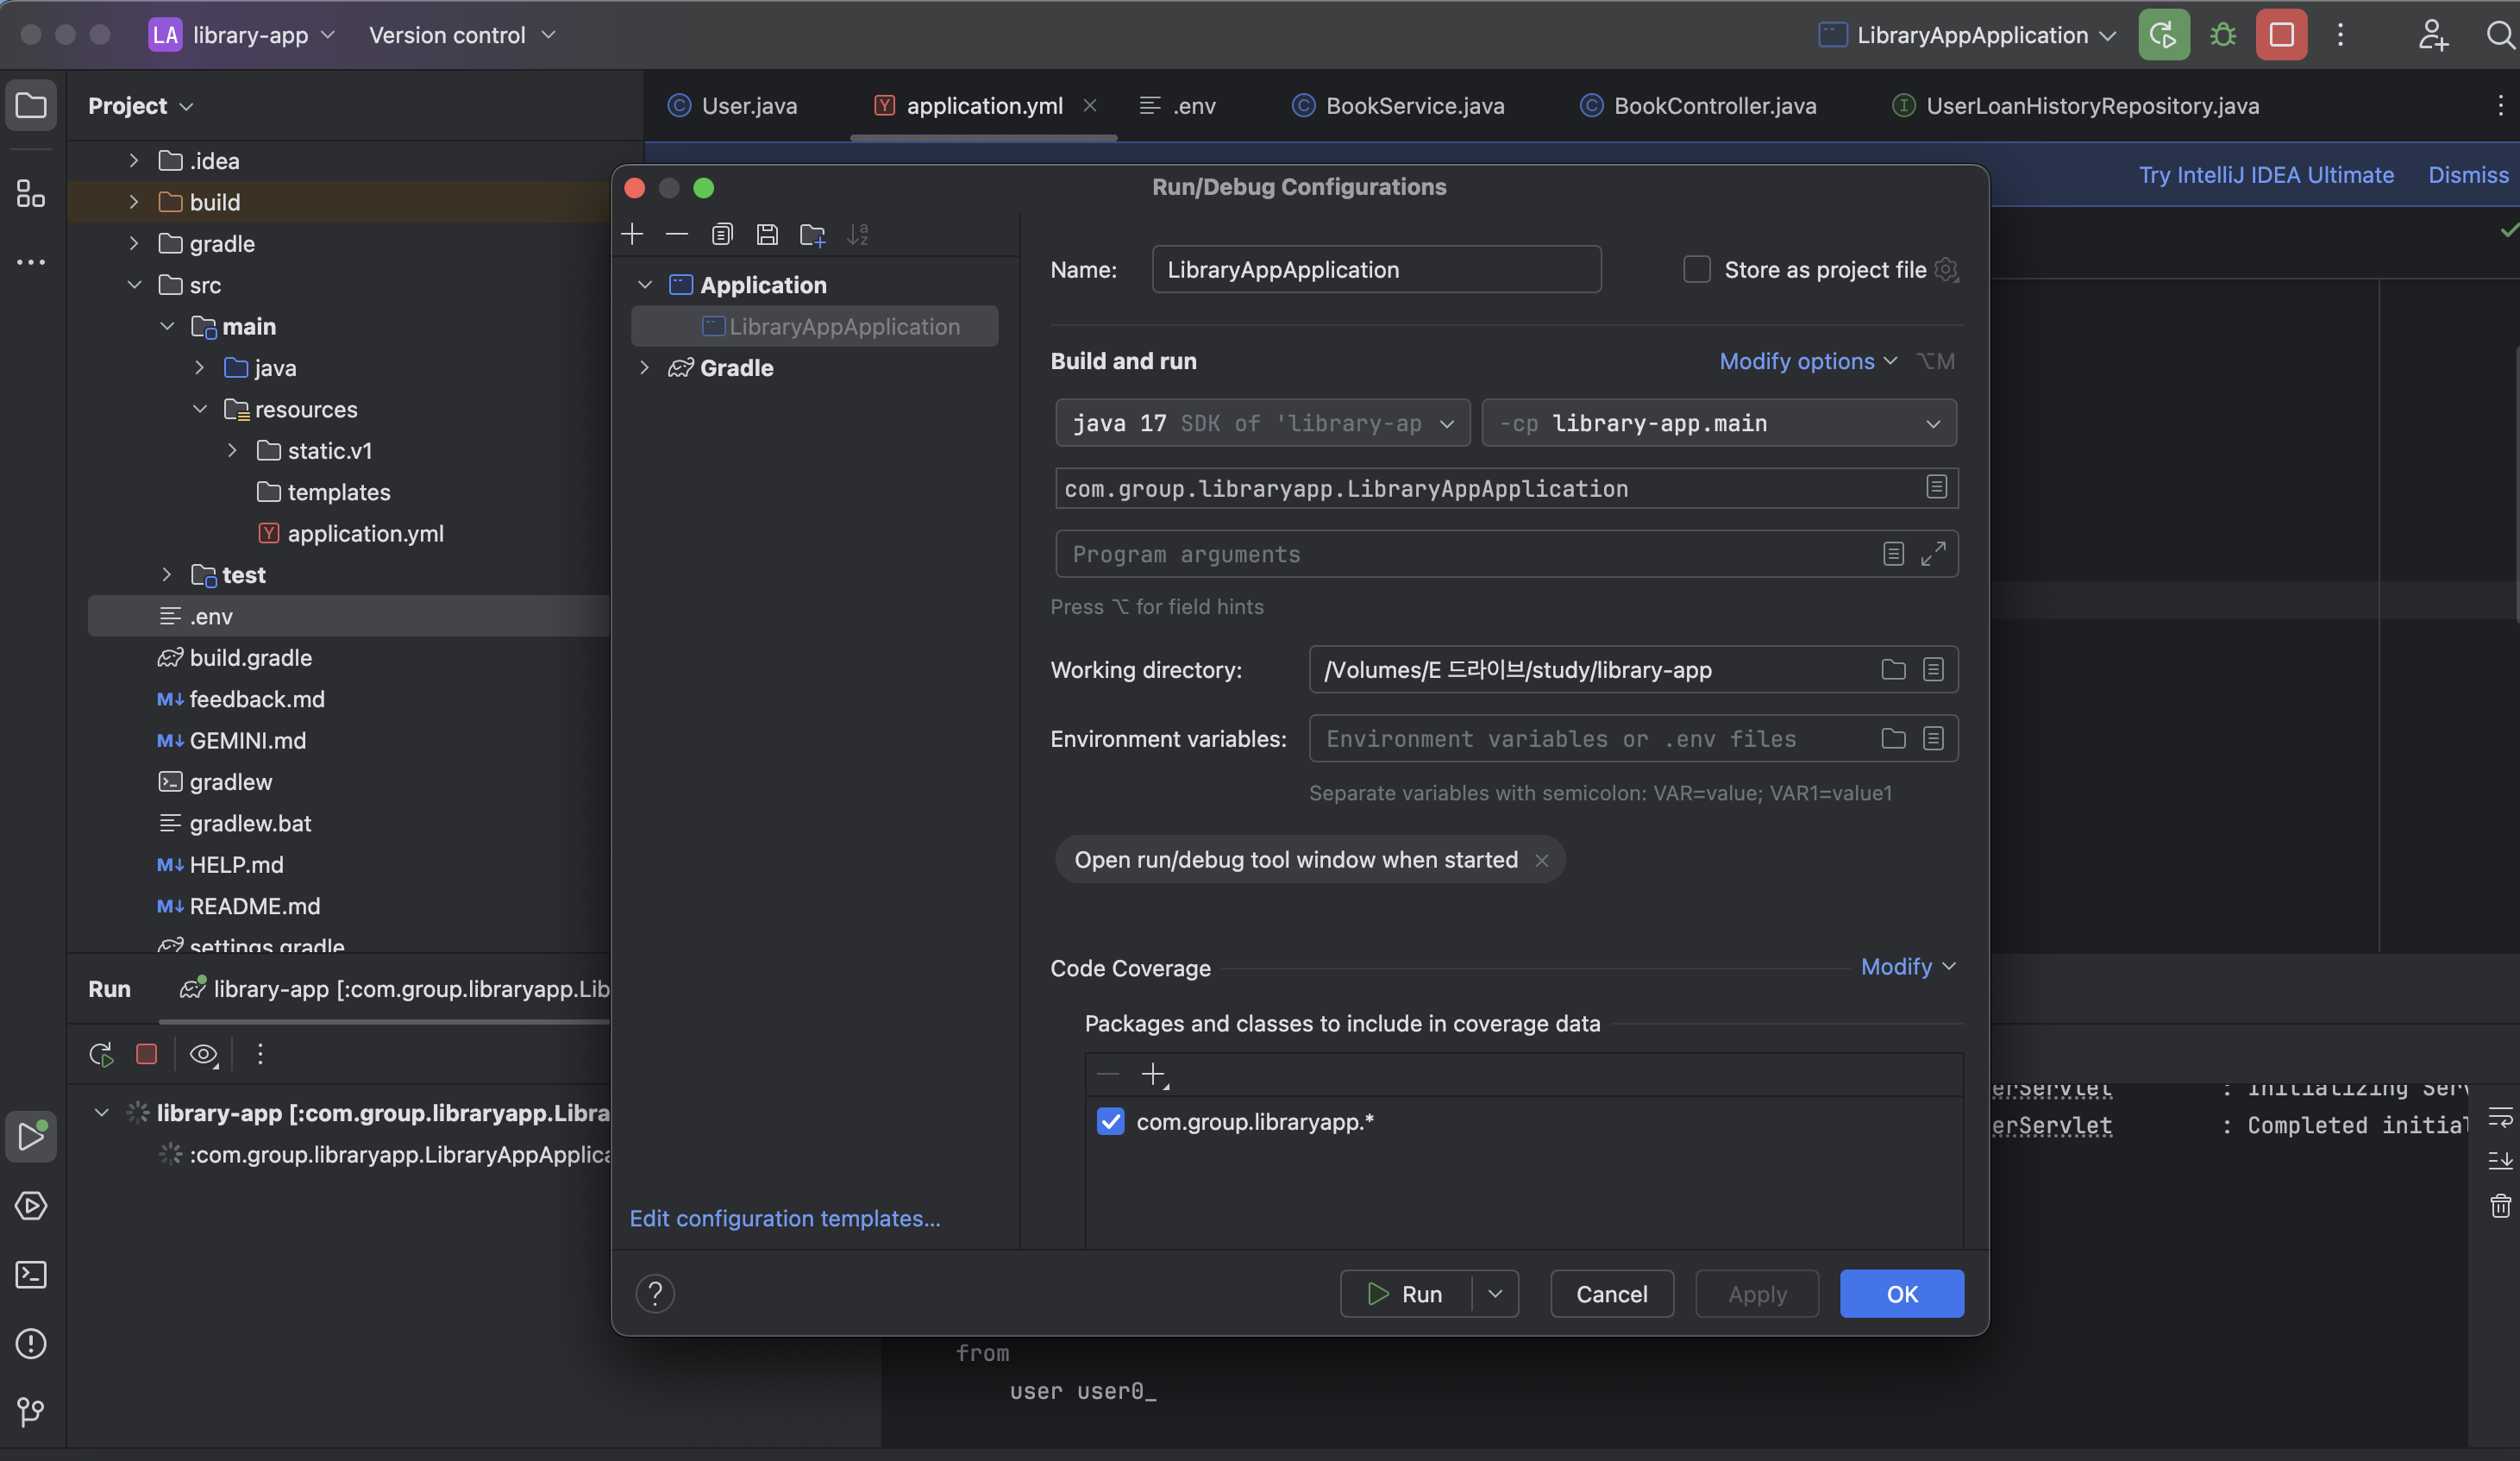Image resolution: width=2520 pixels, height=1461 pixels.
Task: Switch to the User.java tab
Action: pos(733,105)
